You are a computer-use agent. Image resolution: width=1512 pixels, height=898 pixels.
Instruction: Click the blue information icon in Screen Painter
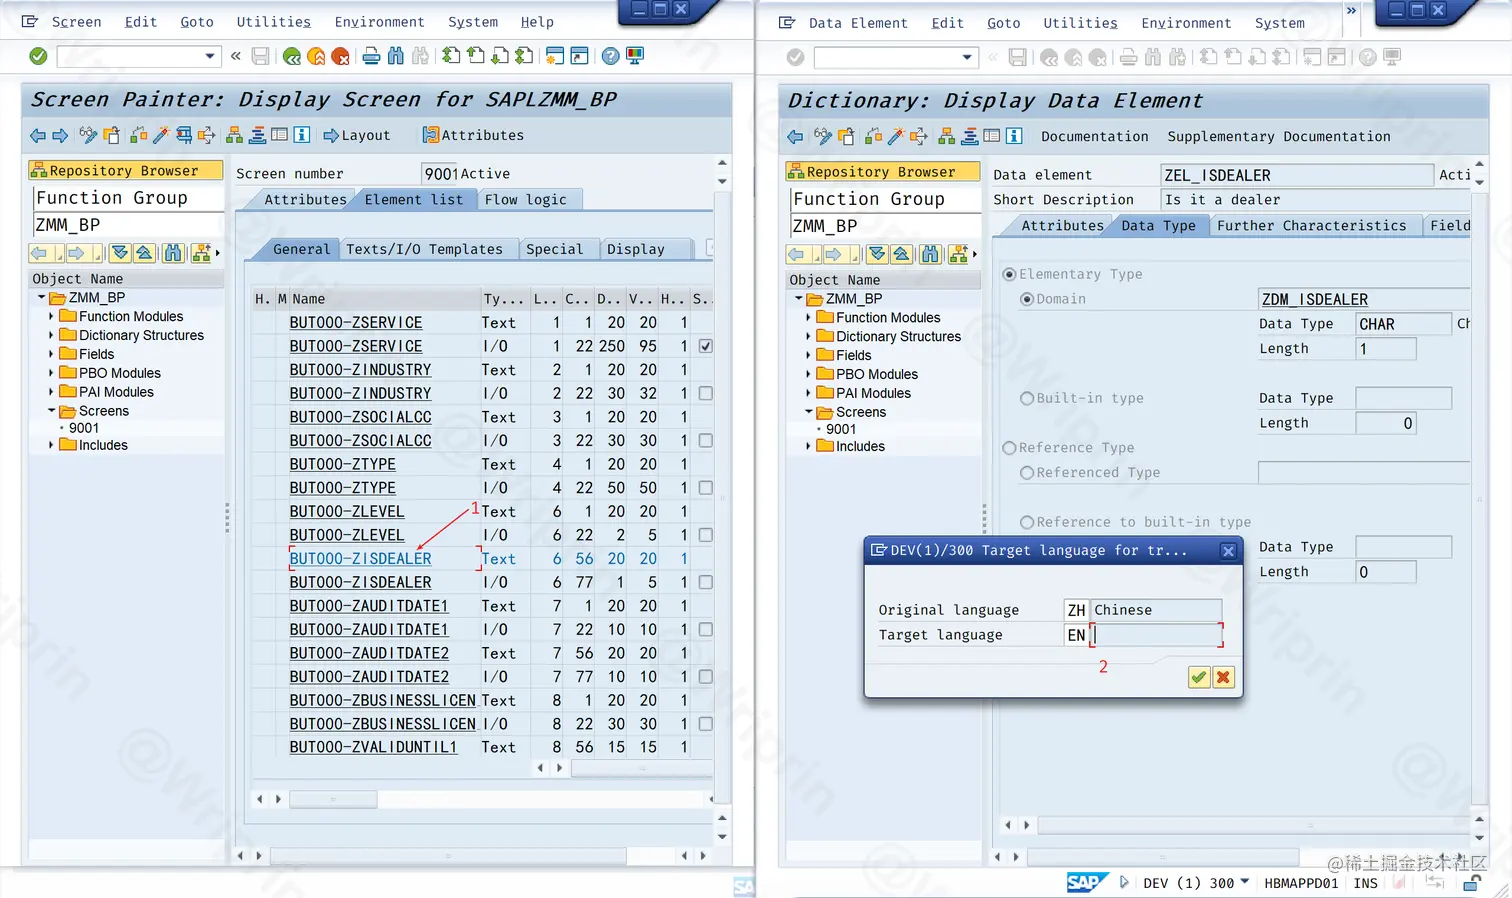[x=302, y=135]
